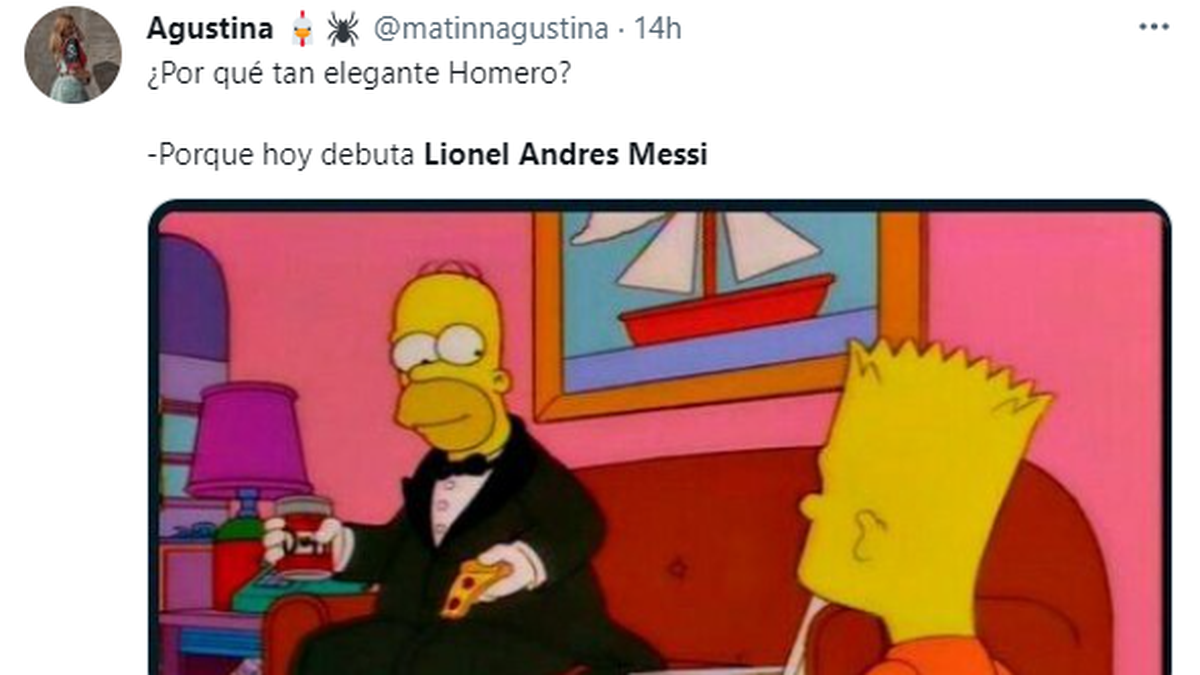Open the Simpsons meme image
This screenshot has height=675, width=1200.
pyautogui.click(x=659, y=439)
